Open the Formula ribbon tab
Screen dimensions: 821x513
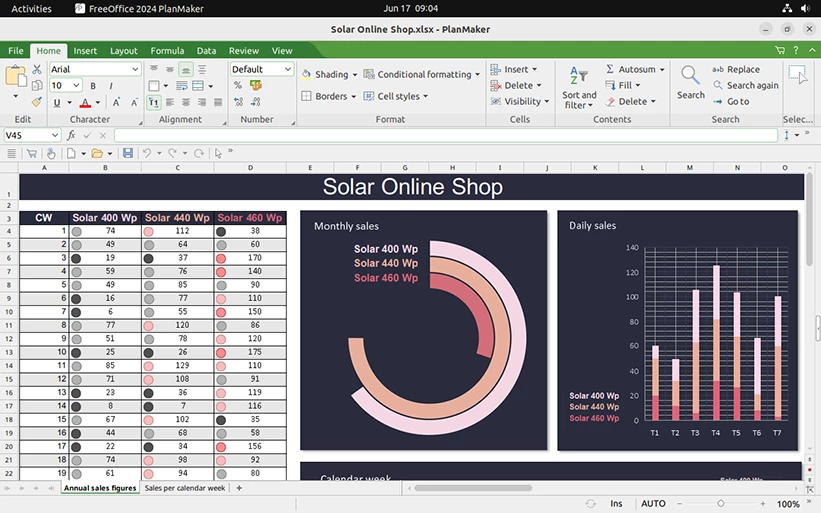coord(167,51)
